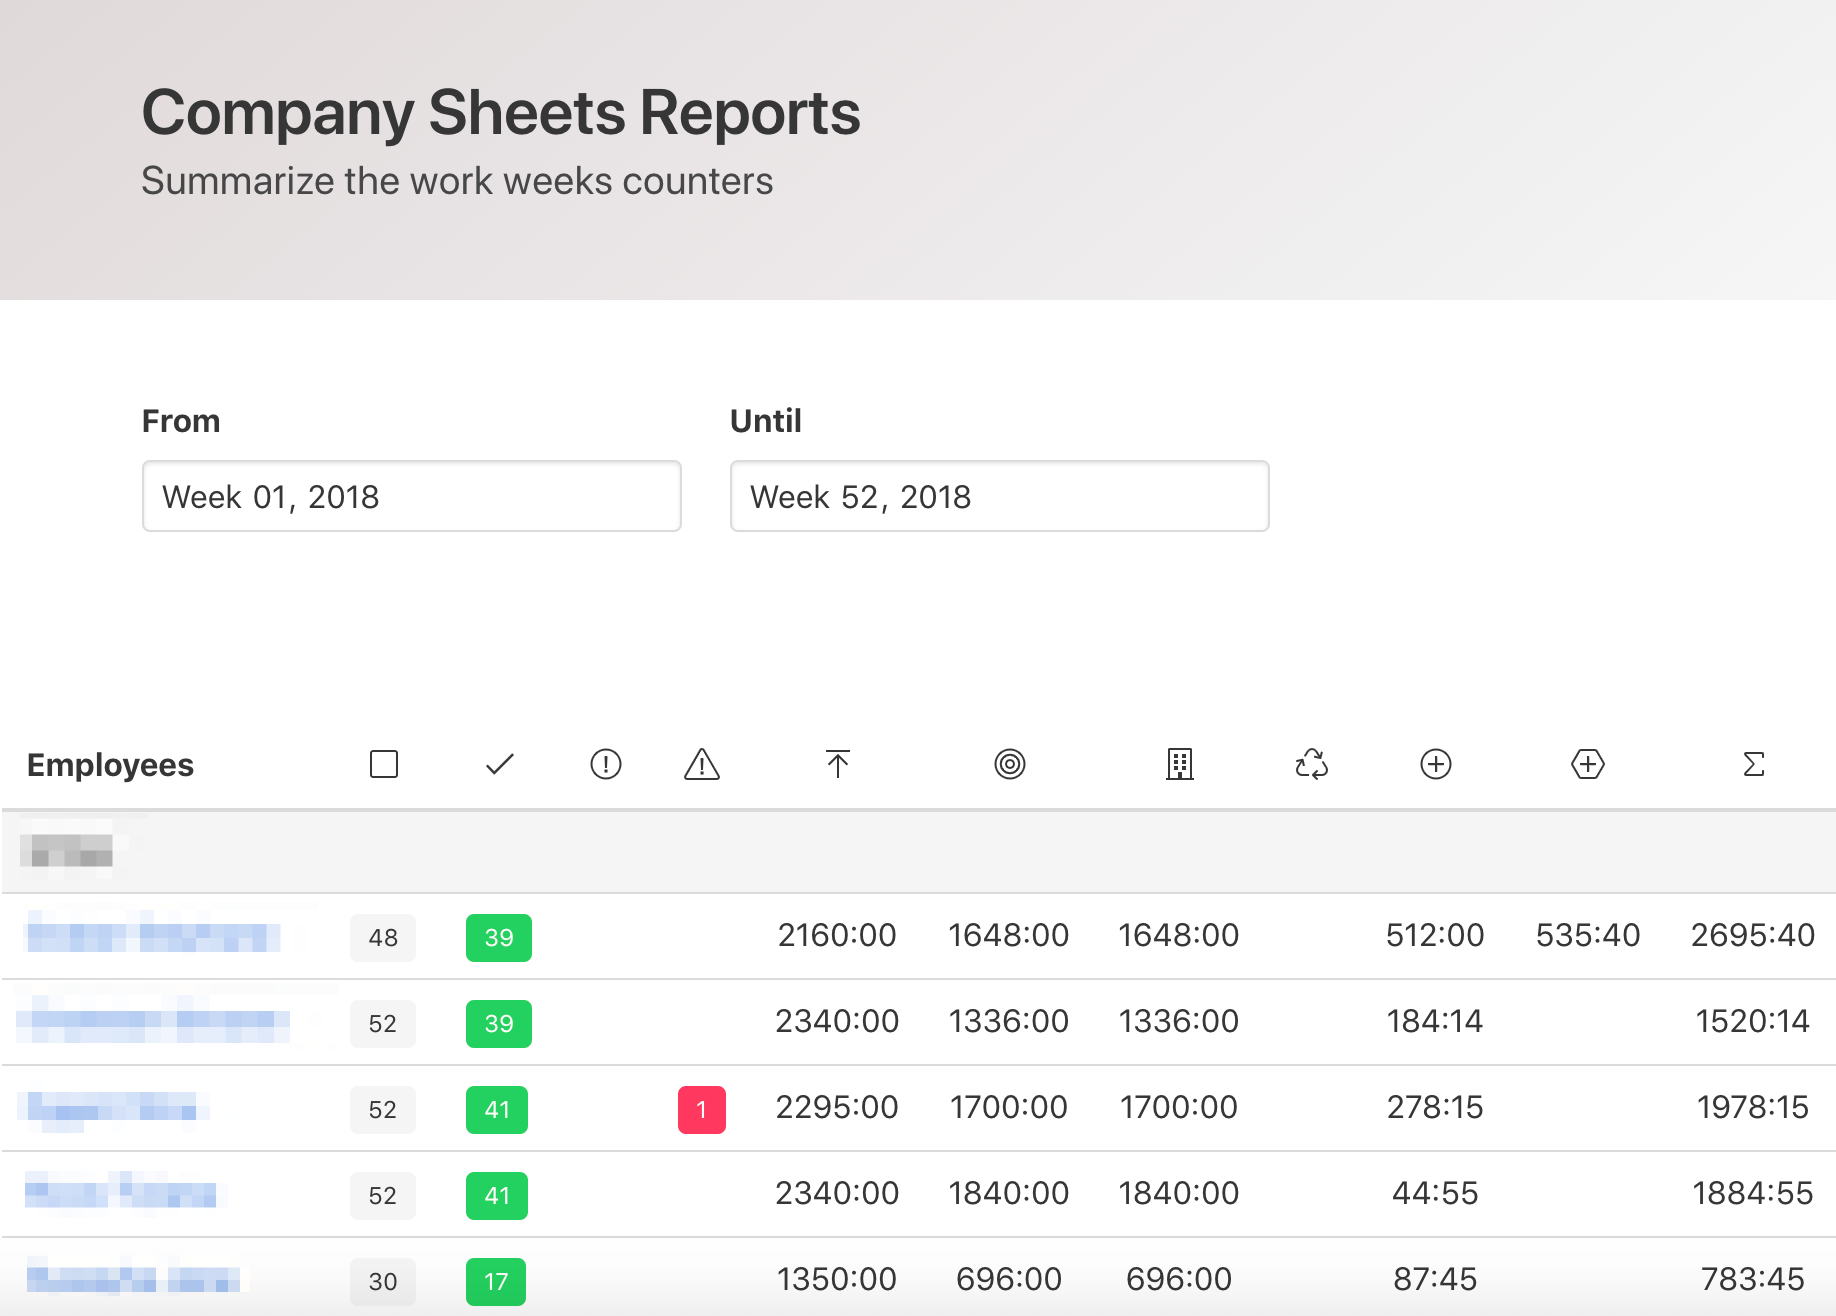The width and height of the screenshot is (1836, 1316).
Task: Click the green badge showing 39
Action: 498,938
